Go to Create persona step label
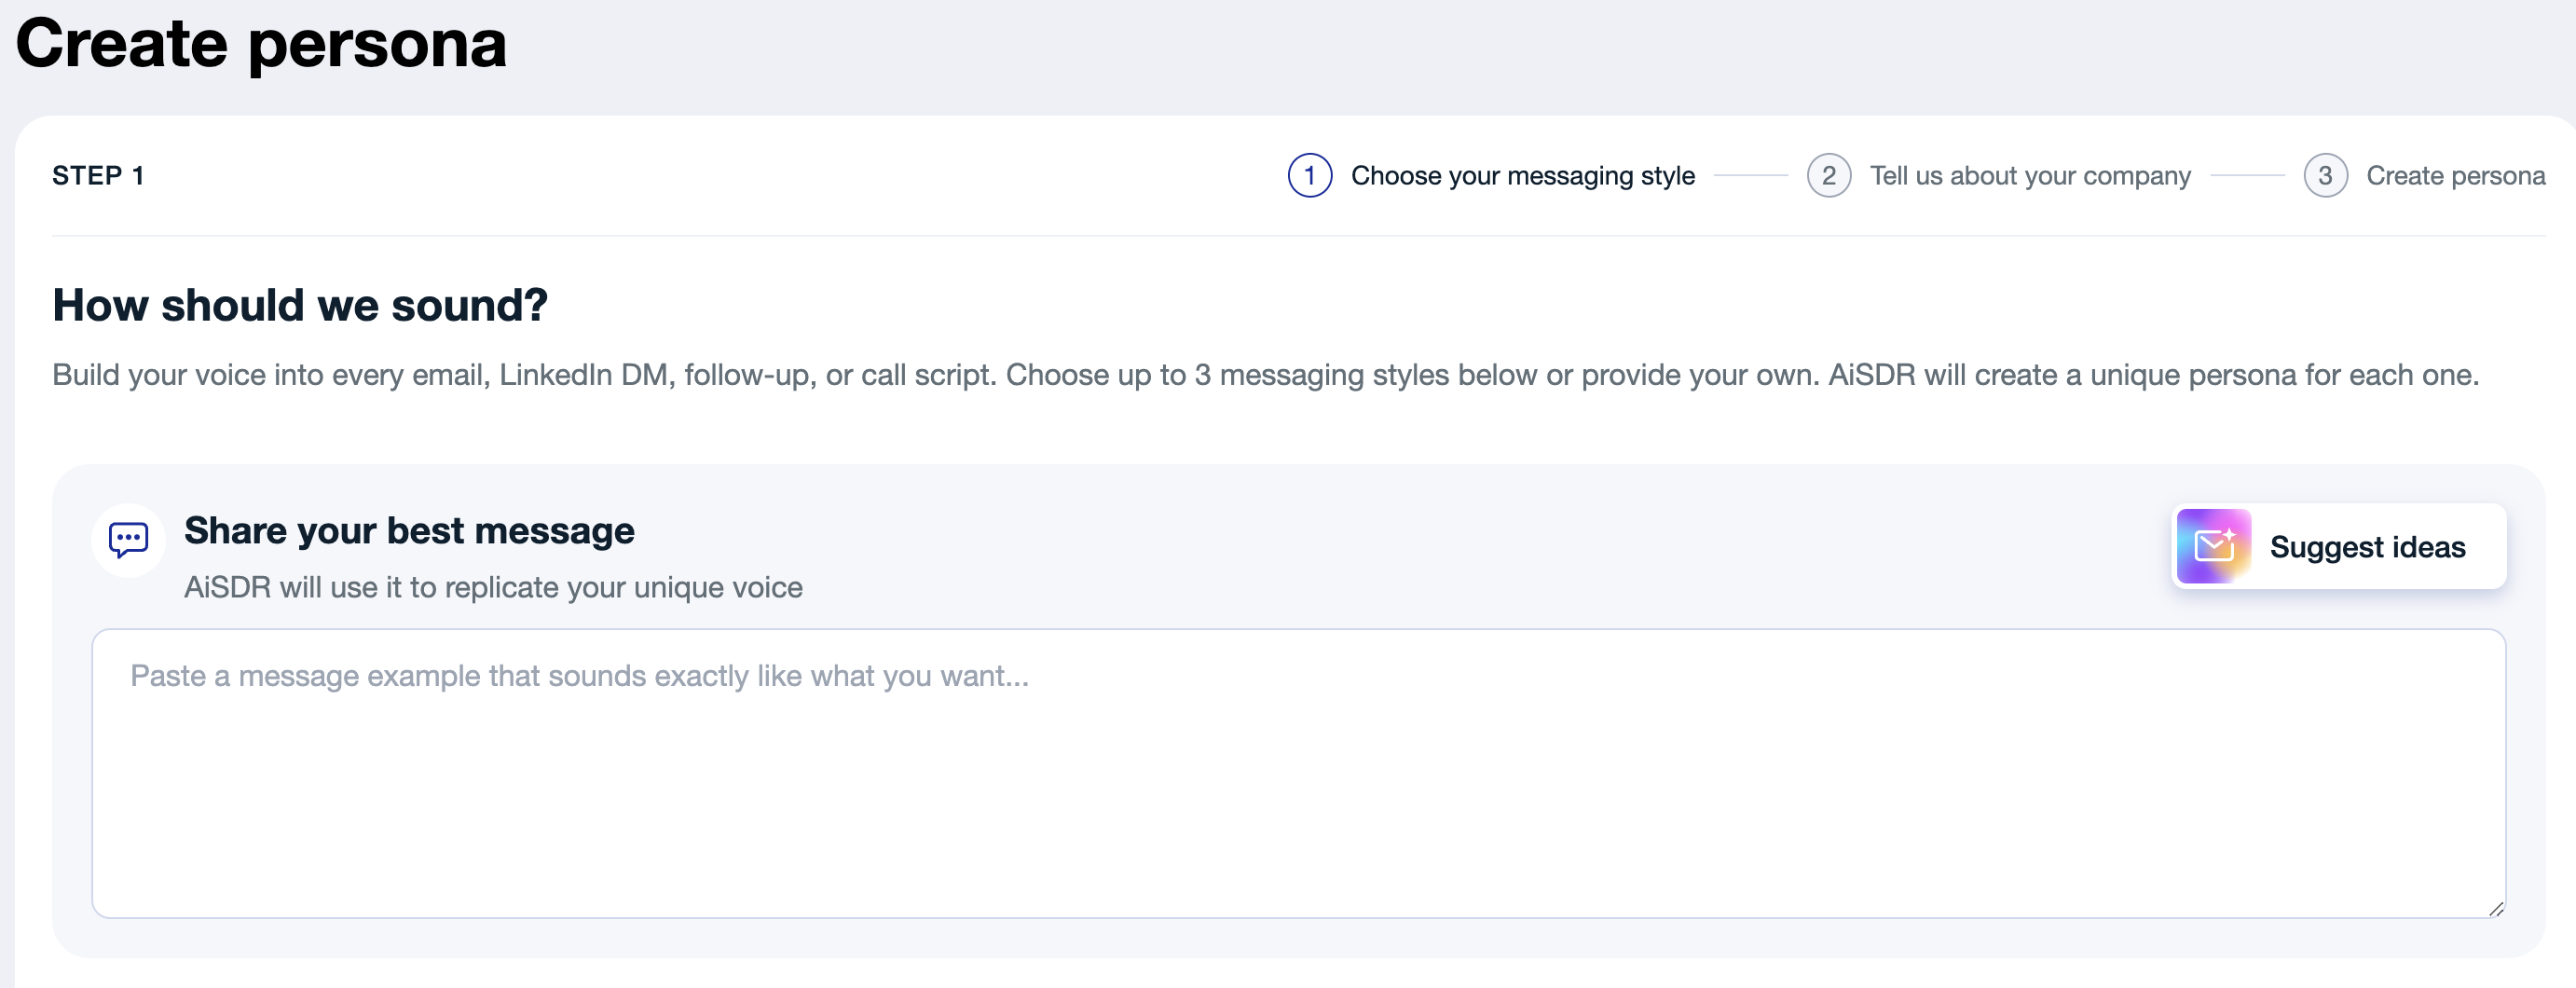Viewport: 2576px width, 988px height. [2455, 176]
